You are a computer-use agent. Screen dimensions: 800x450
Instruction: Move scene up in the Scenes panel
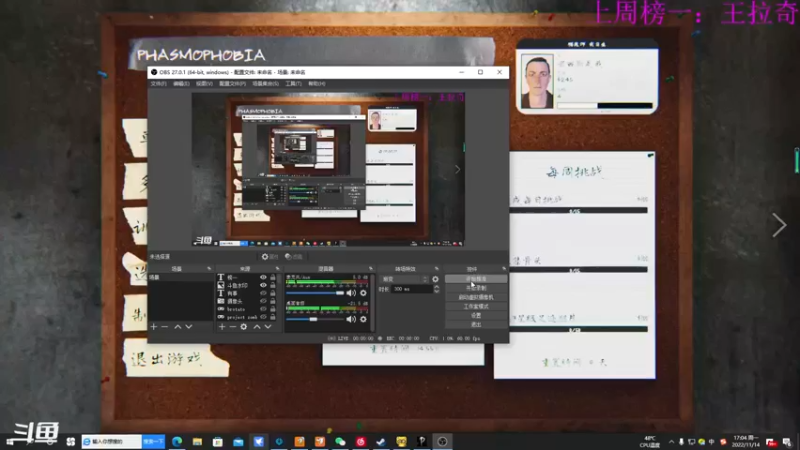pyautogui.click(x=178, y=327)
